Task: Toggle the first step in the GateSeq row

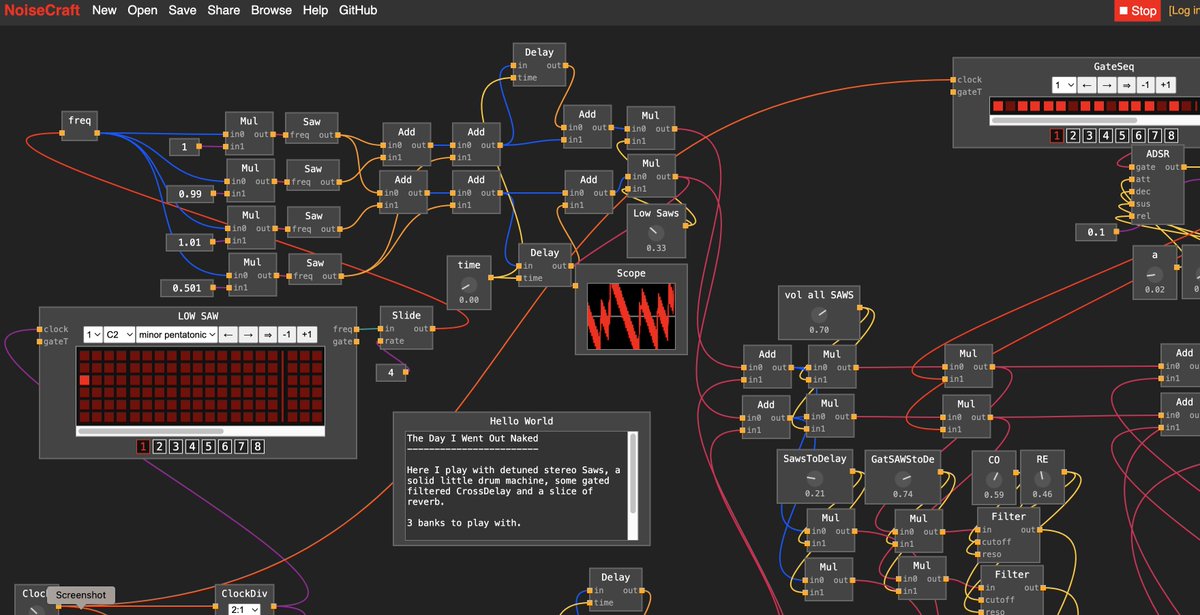Action: point(997,105)
